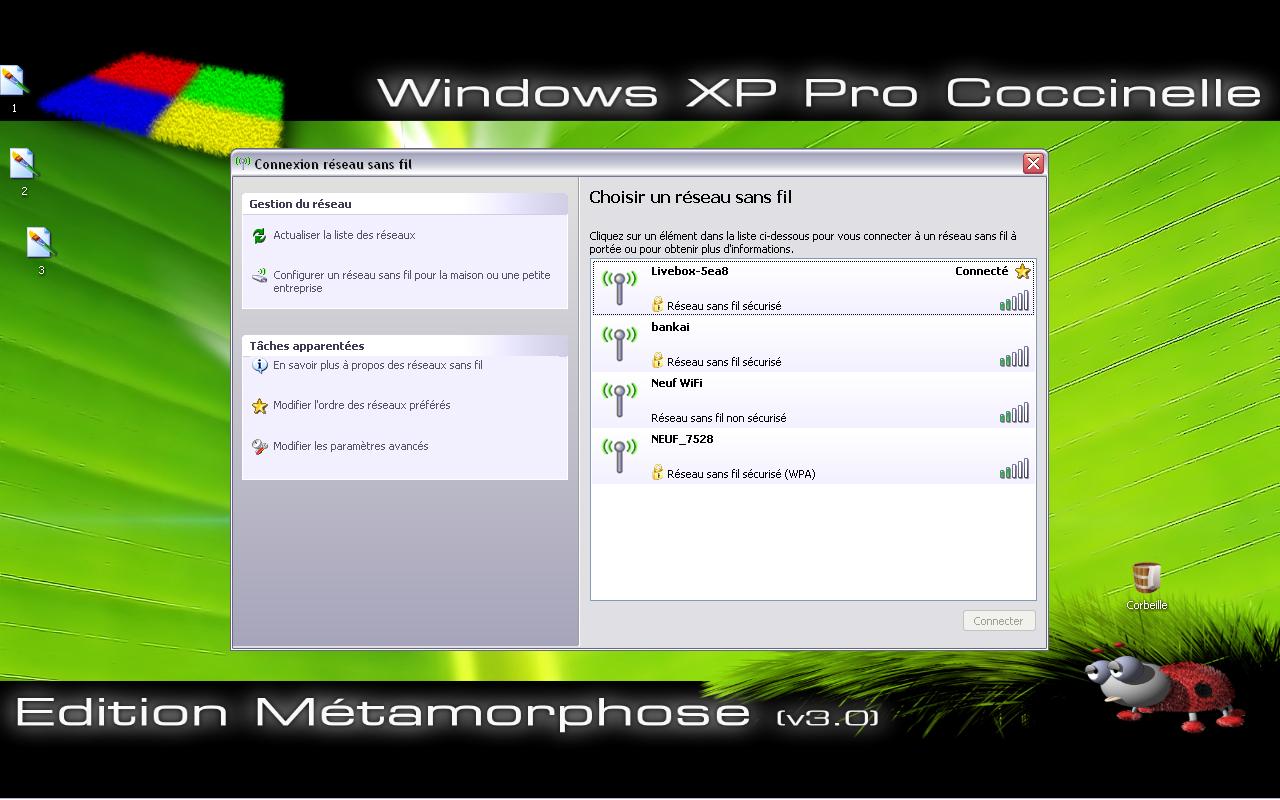Select the Neuf WiFi network name
The height and width of the screenshot is (800, 1280).
(x=677, y=383)
